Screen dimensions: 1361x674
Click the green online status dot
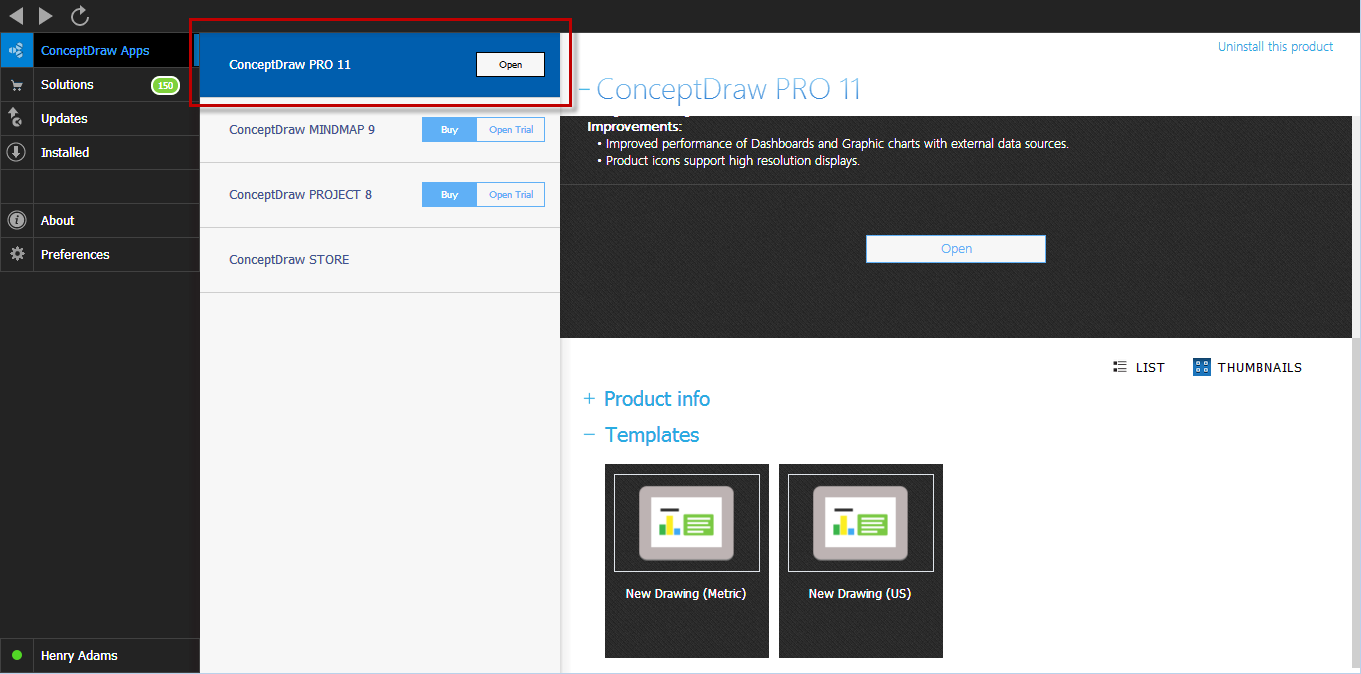tap(17, 656)
